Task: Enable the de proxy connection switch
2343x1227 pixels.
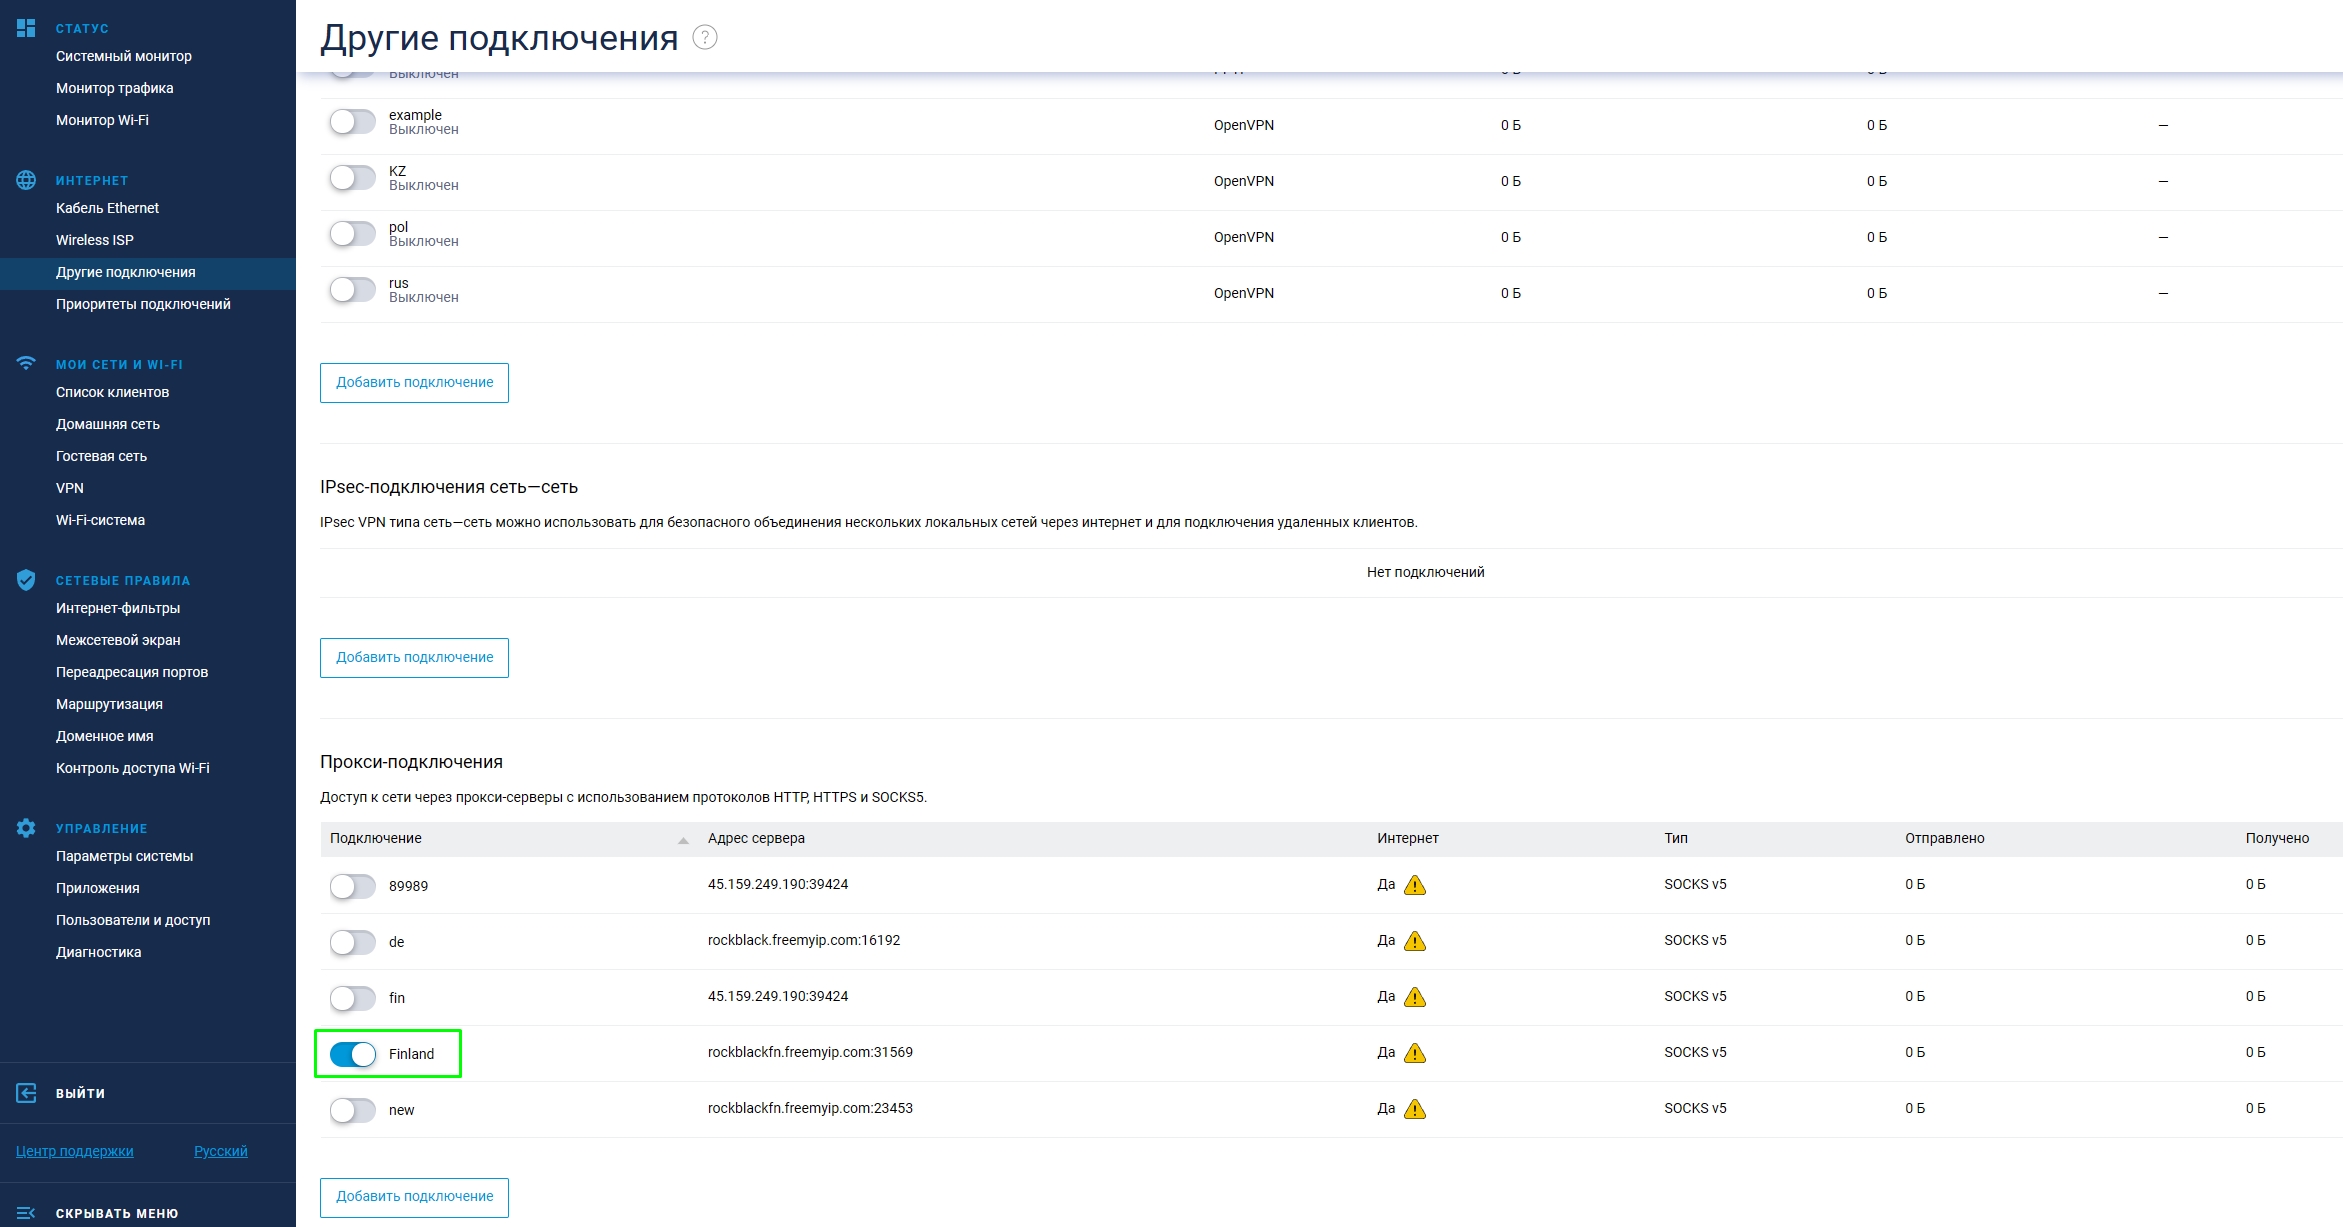Action: [353, 942]
